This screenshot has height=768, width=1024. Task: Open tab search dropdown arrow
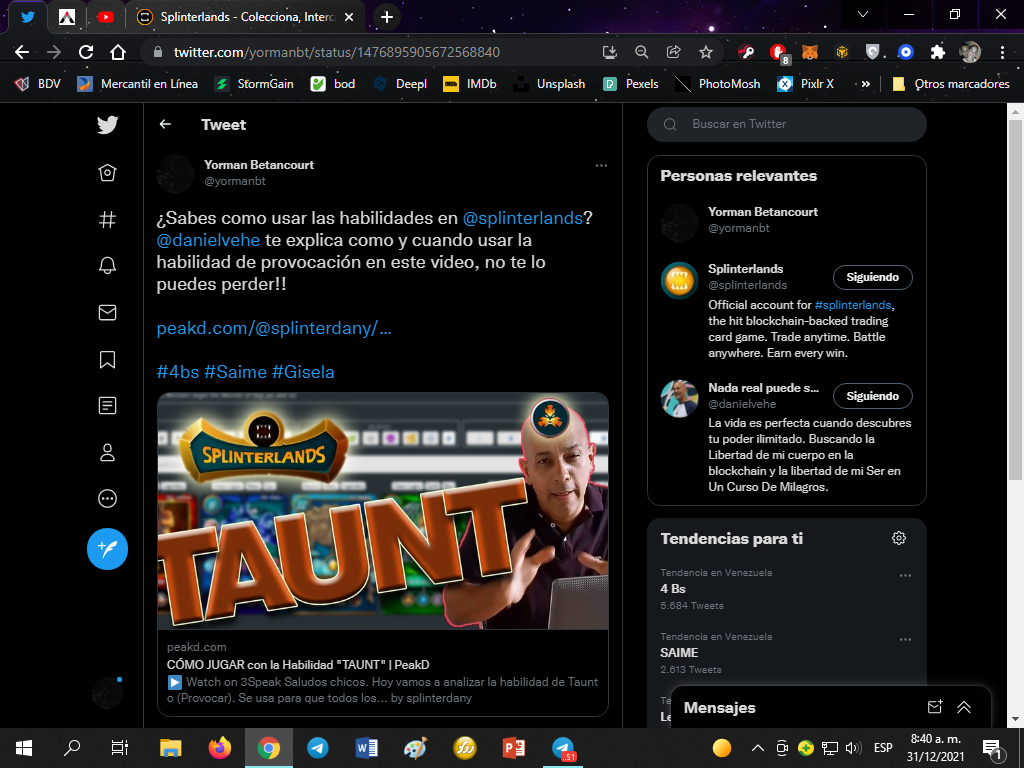(x=863, y=14)
